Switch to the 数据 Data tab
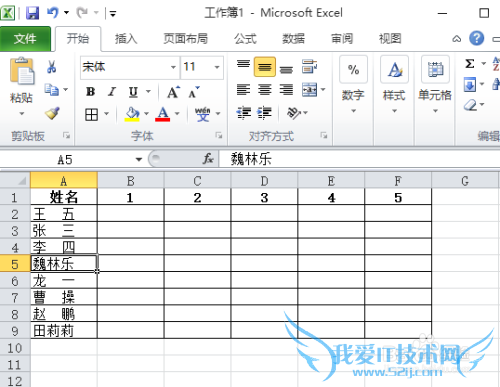Image resolution: width=500 pixels, height=387 pixels. pyautogui.click(x=293, y=39)
